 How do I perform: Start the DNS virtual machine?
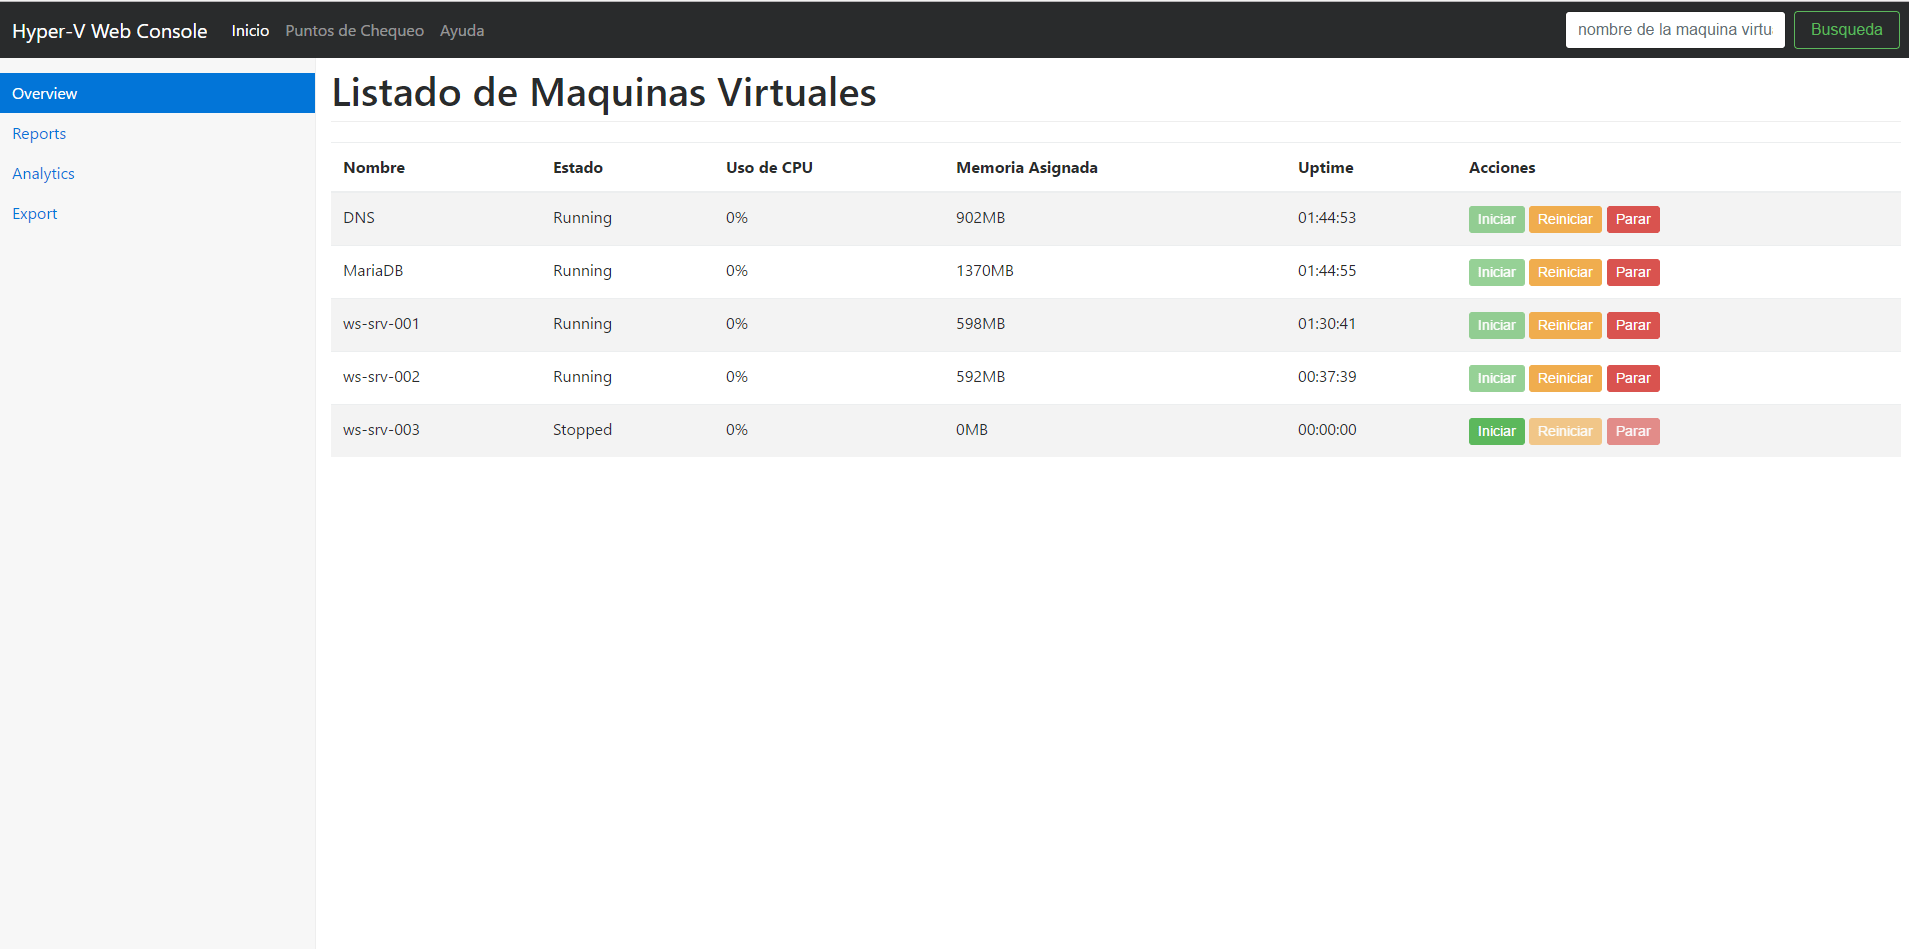point(1496,219)
